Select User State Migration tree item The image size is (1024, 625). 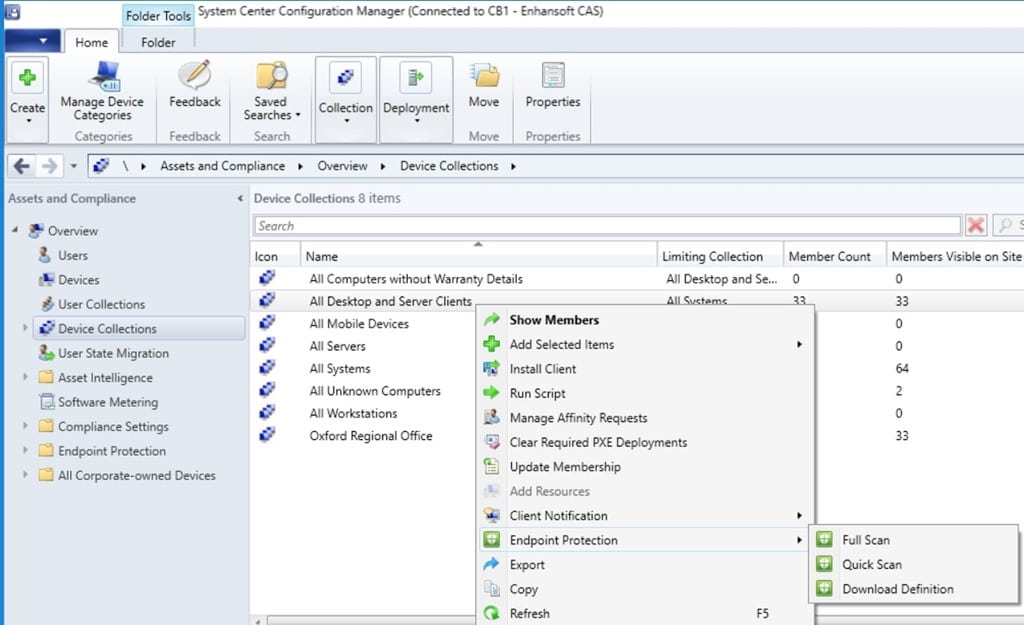pos(113,353)
